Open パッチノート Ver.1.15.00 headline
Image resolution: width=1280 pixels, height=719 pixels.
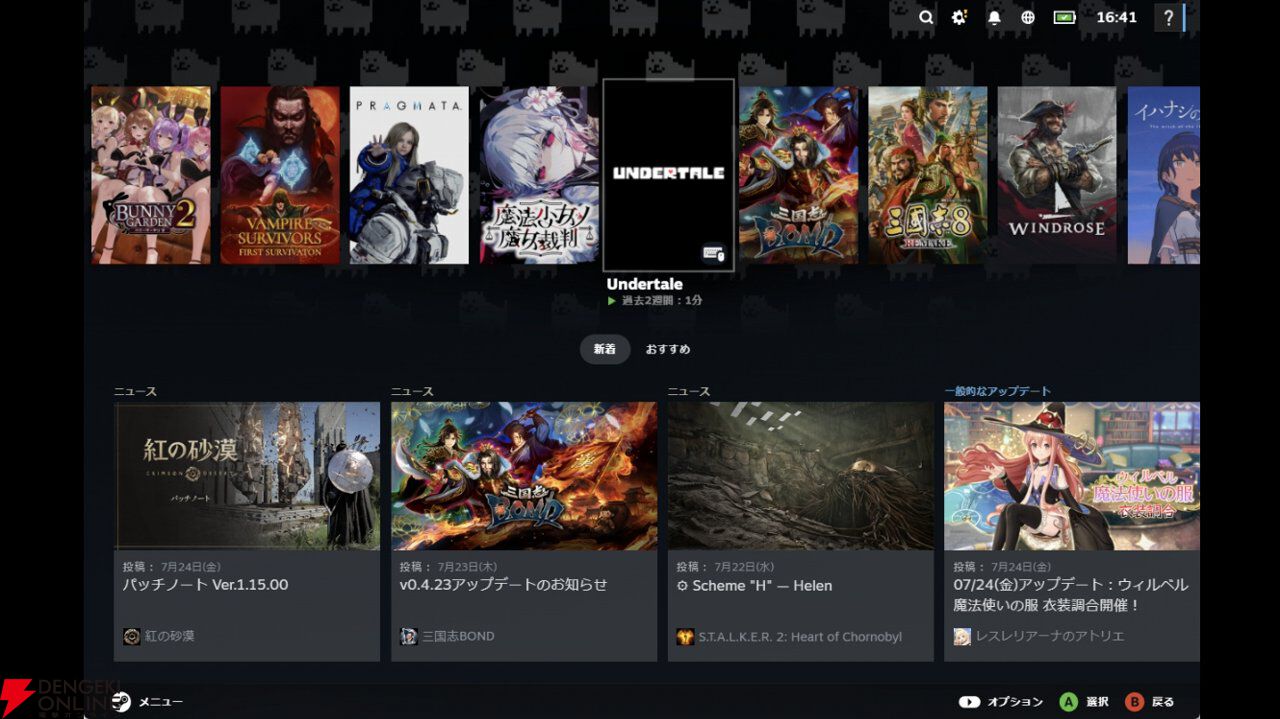click(x=205, y=585)
